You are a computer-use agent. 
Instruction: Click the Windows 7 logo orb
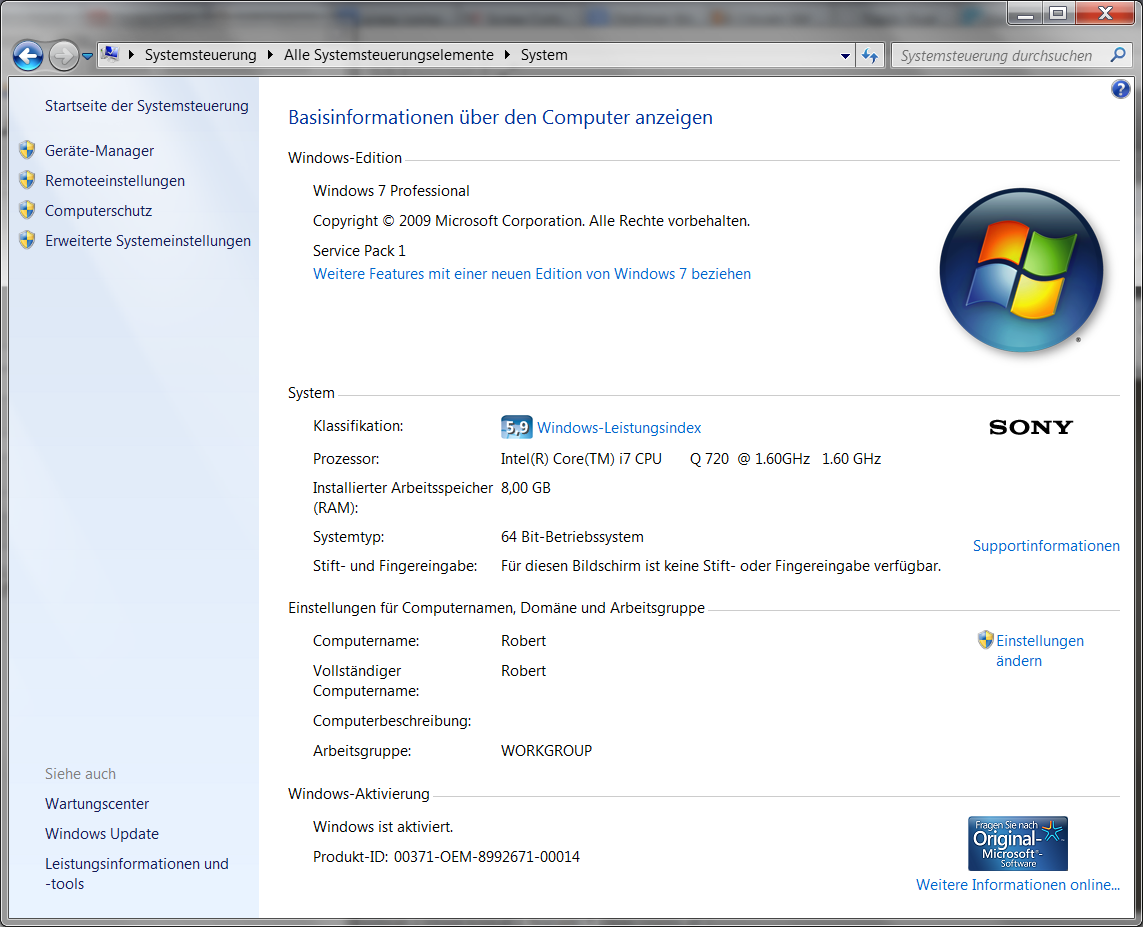[1021, 270]
